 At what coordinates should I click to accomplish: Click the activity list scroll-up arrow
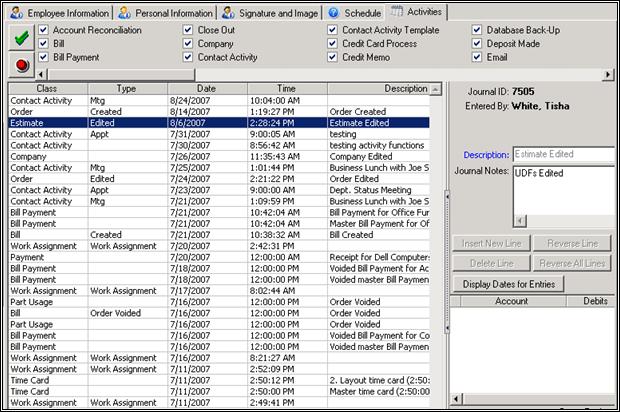pyautogui.click(x=435, y=89)
